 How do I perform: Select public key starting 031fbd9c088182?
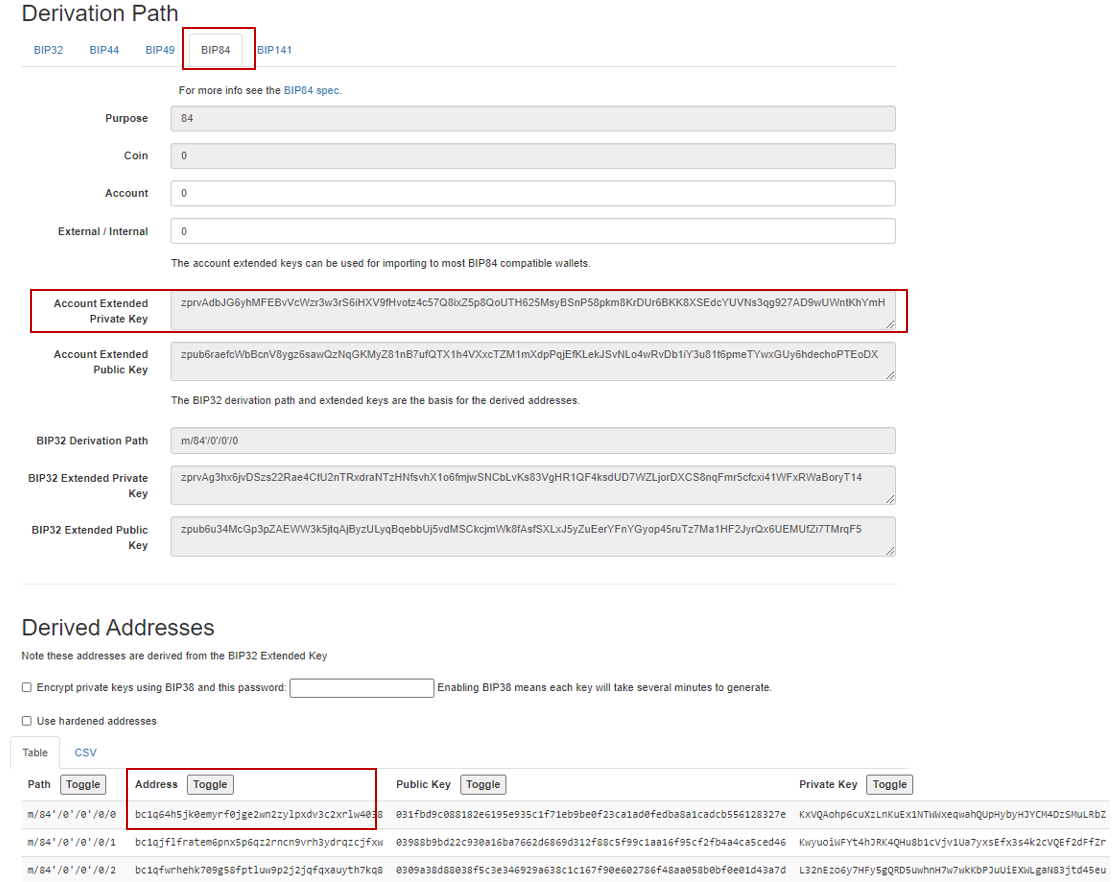pos(591,814)
